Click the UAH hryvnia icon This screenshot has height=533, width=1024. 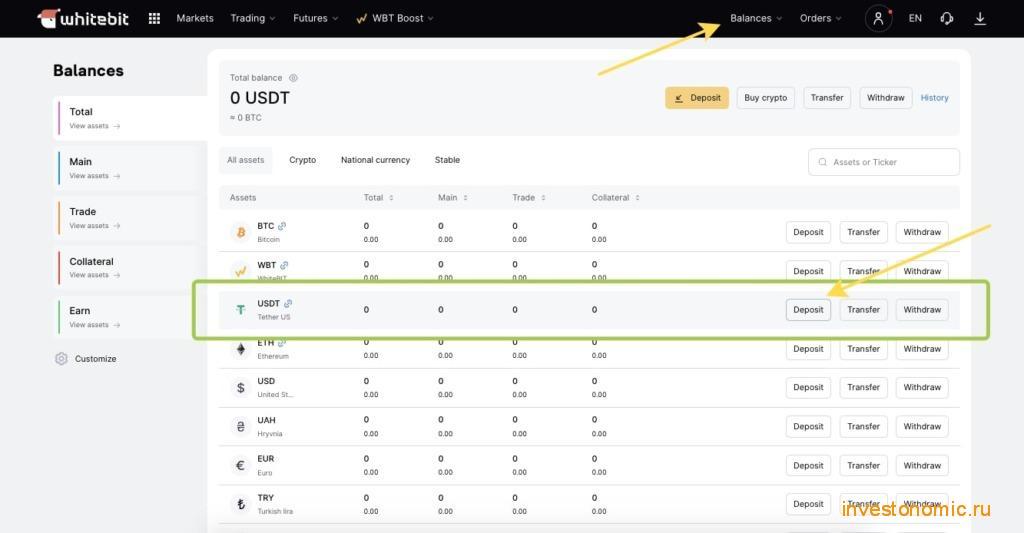pyautogui.click(x=241, y=427)
